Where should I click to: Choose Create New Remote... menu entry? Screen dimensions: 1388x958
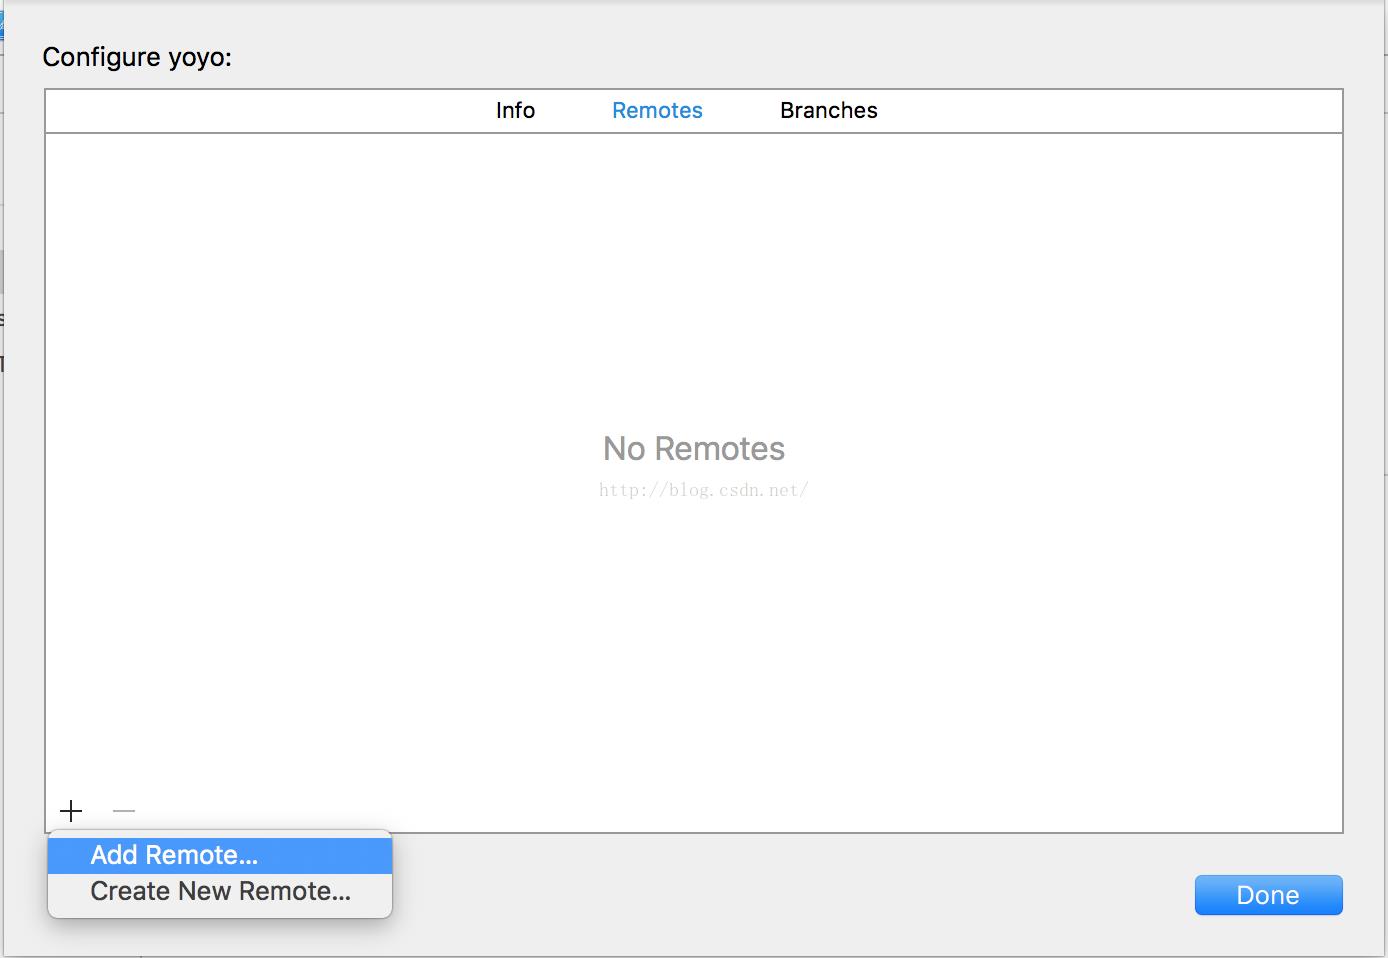(220, 891)
